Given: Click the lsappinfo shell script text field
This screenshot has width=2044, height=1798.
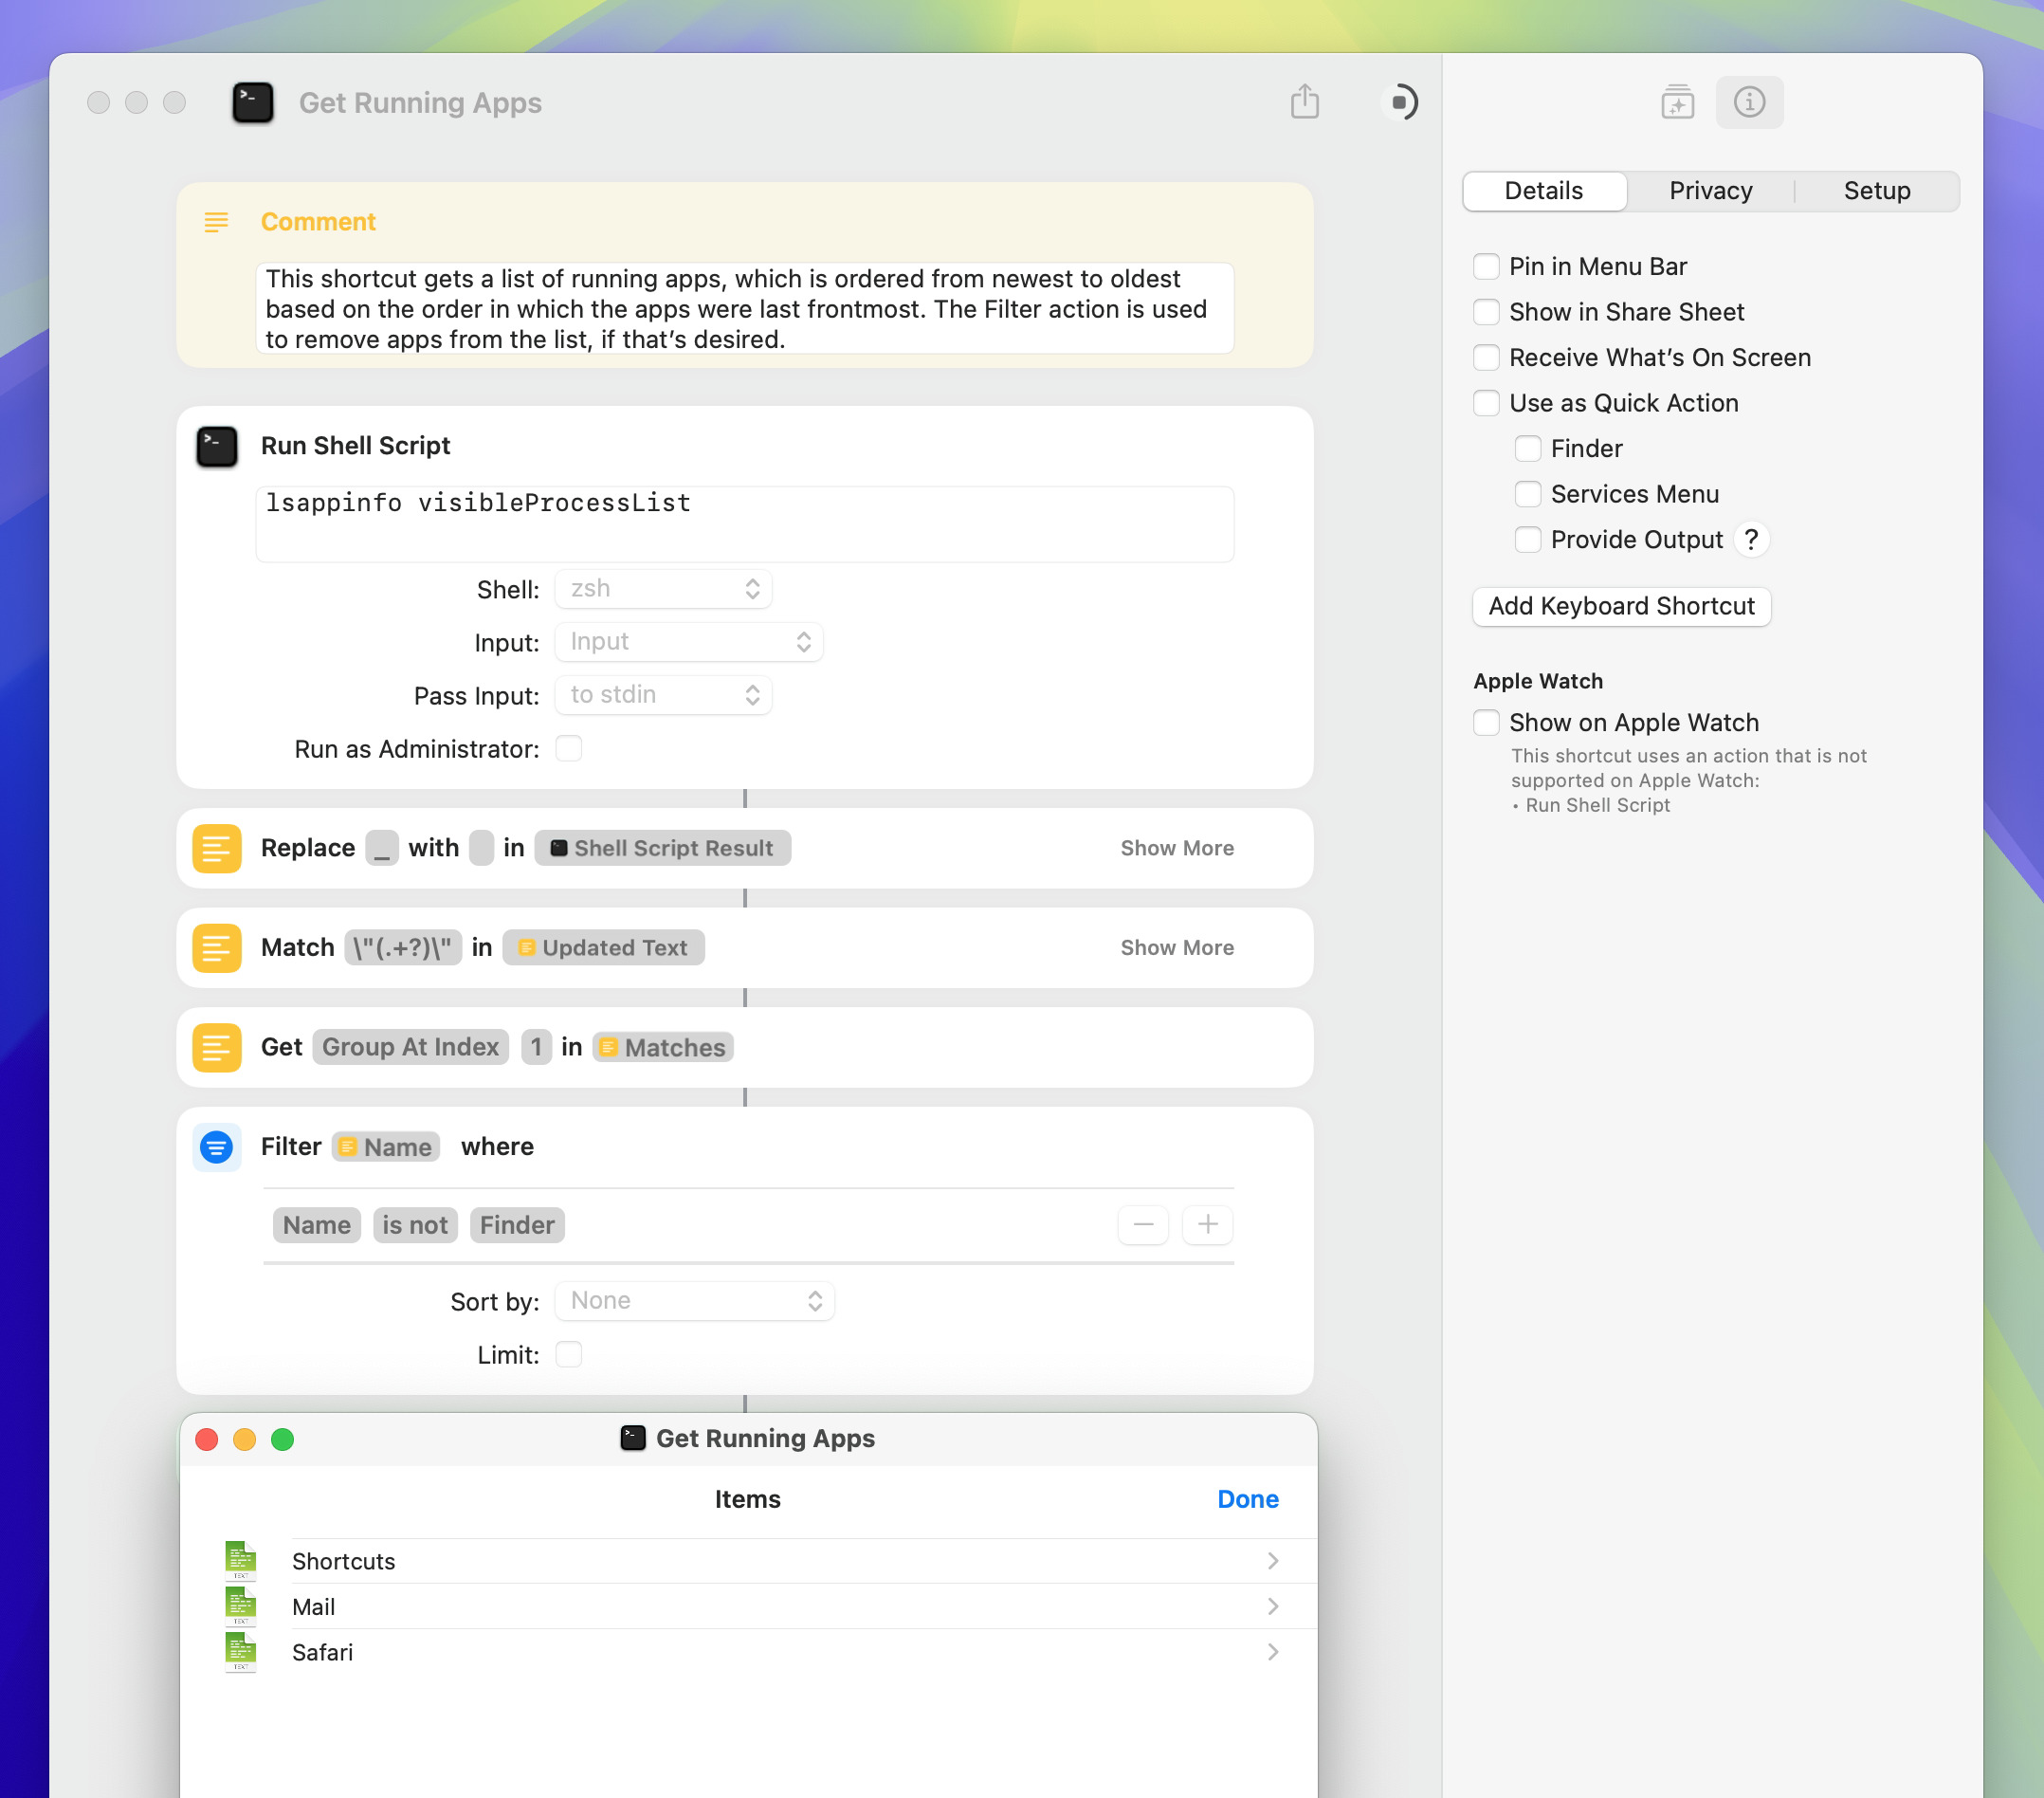Looking at the screenshot, I should click(744, 523).
